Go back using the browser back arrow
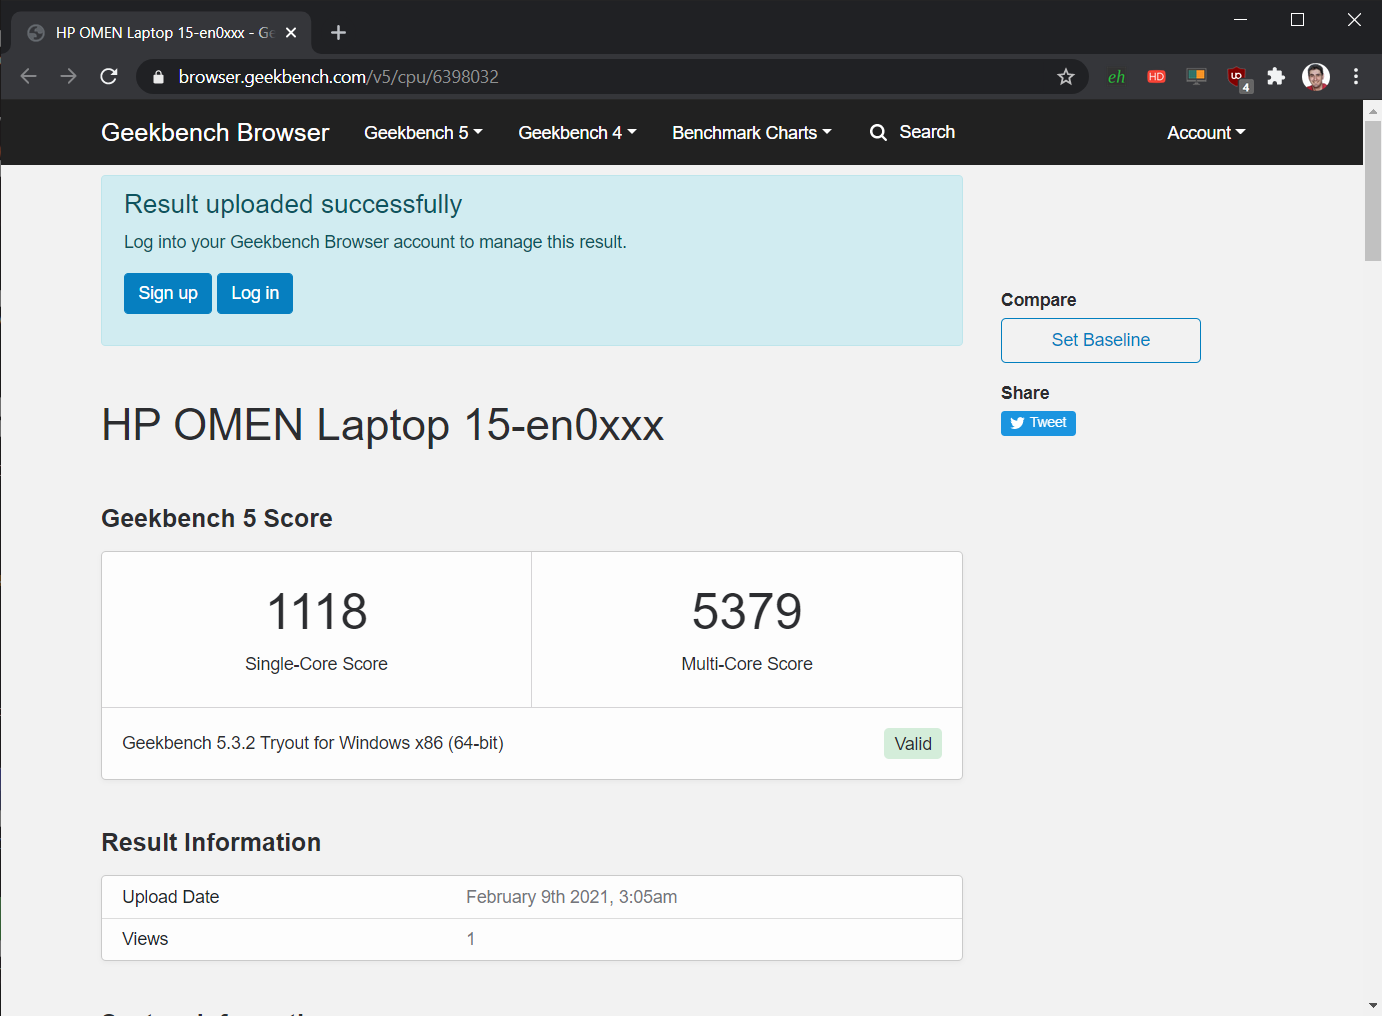 [x=28, y=77]
